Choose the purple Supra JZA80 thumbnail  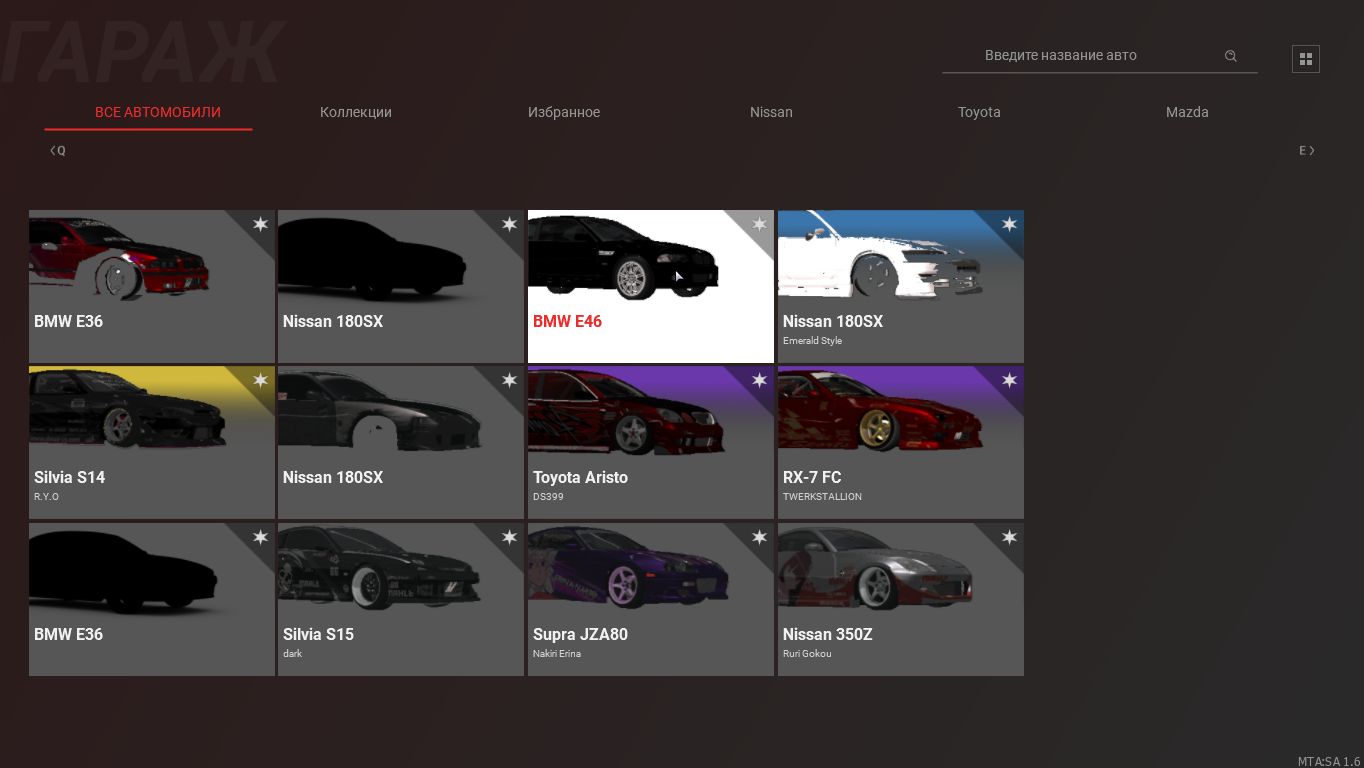(628, 568)
